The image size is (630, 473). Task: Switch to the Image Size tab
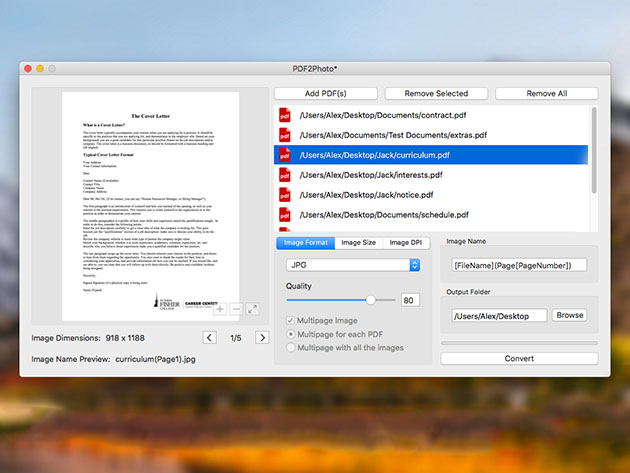(x=358, y=243)
